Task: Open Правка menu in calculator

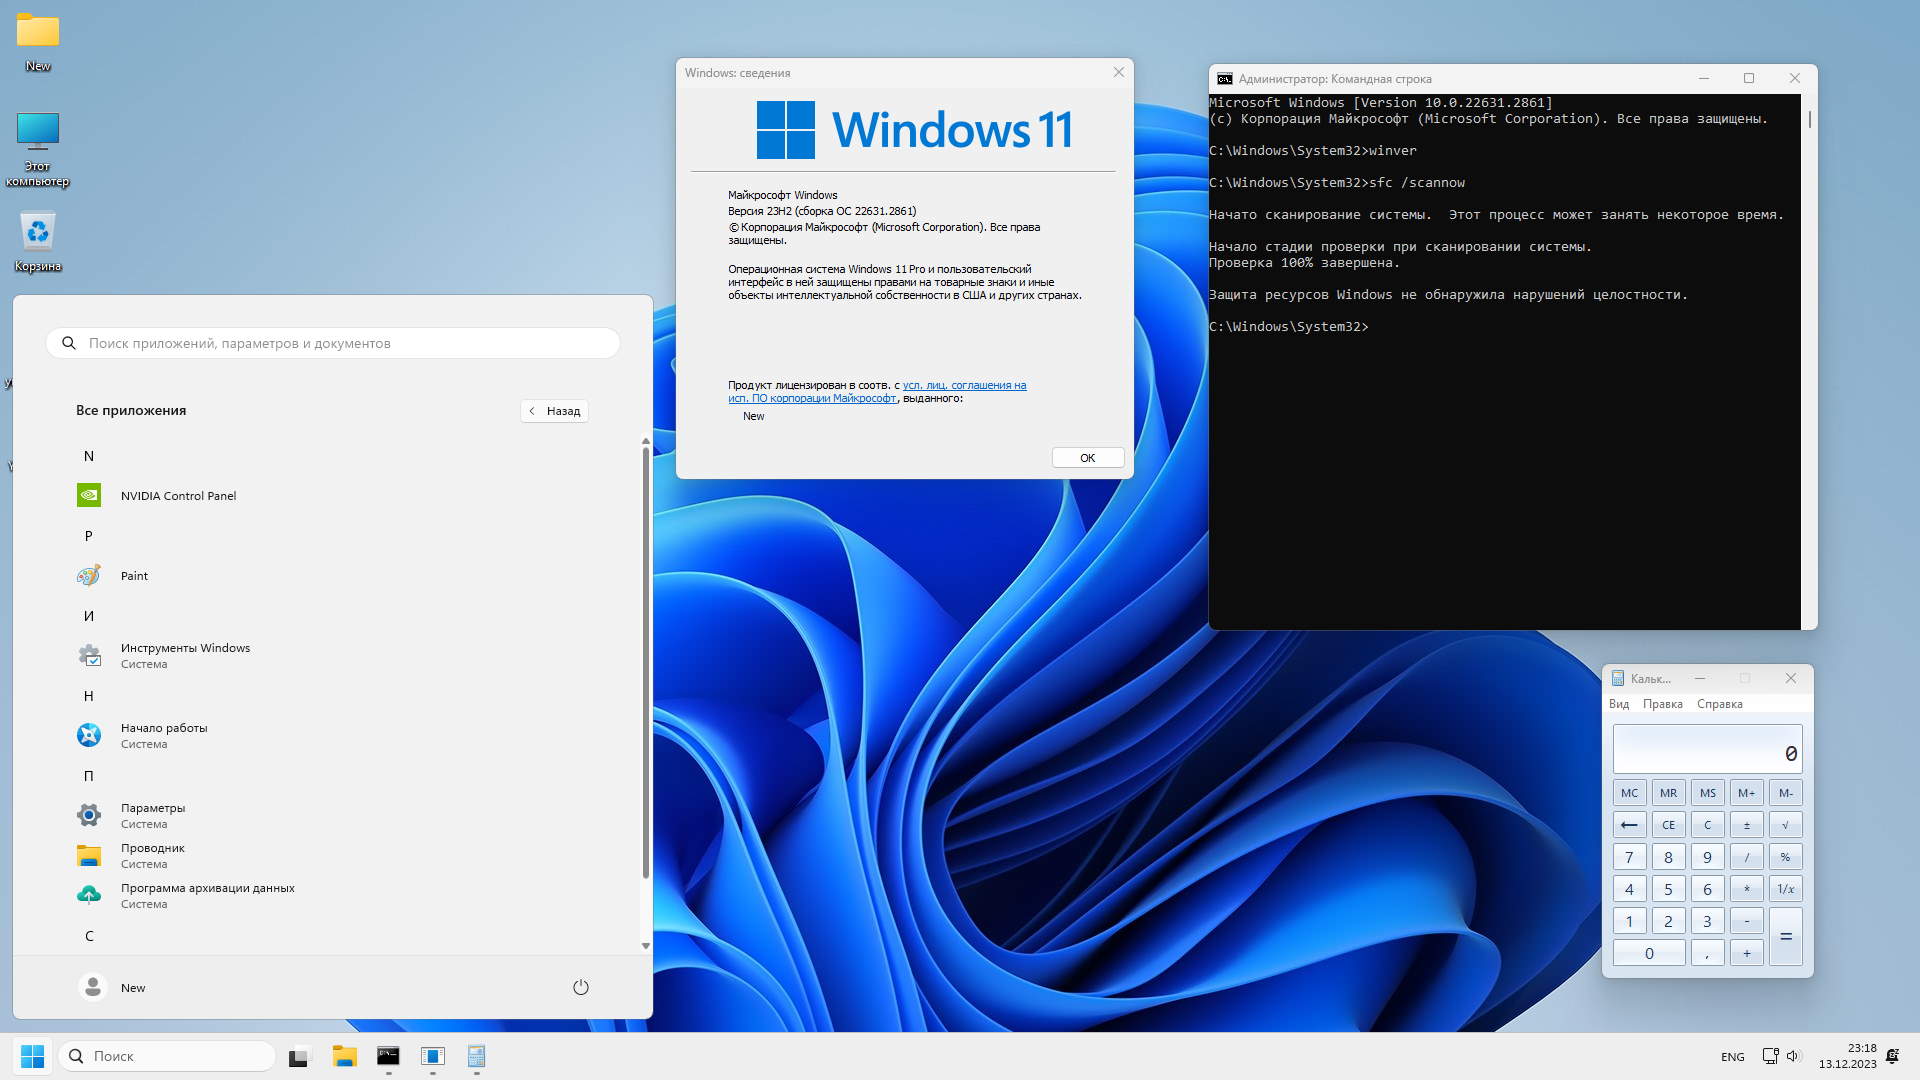Action: (1662, 704)
